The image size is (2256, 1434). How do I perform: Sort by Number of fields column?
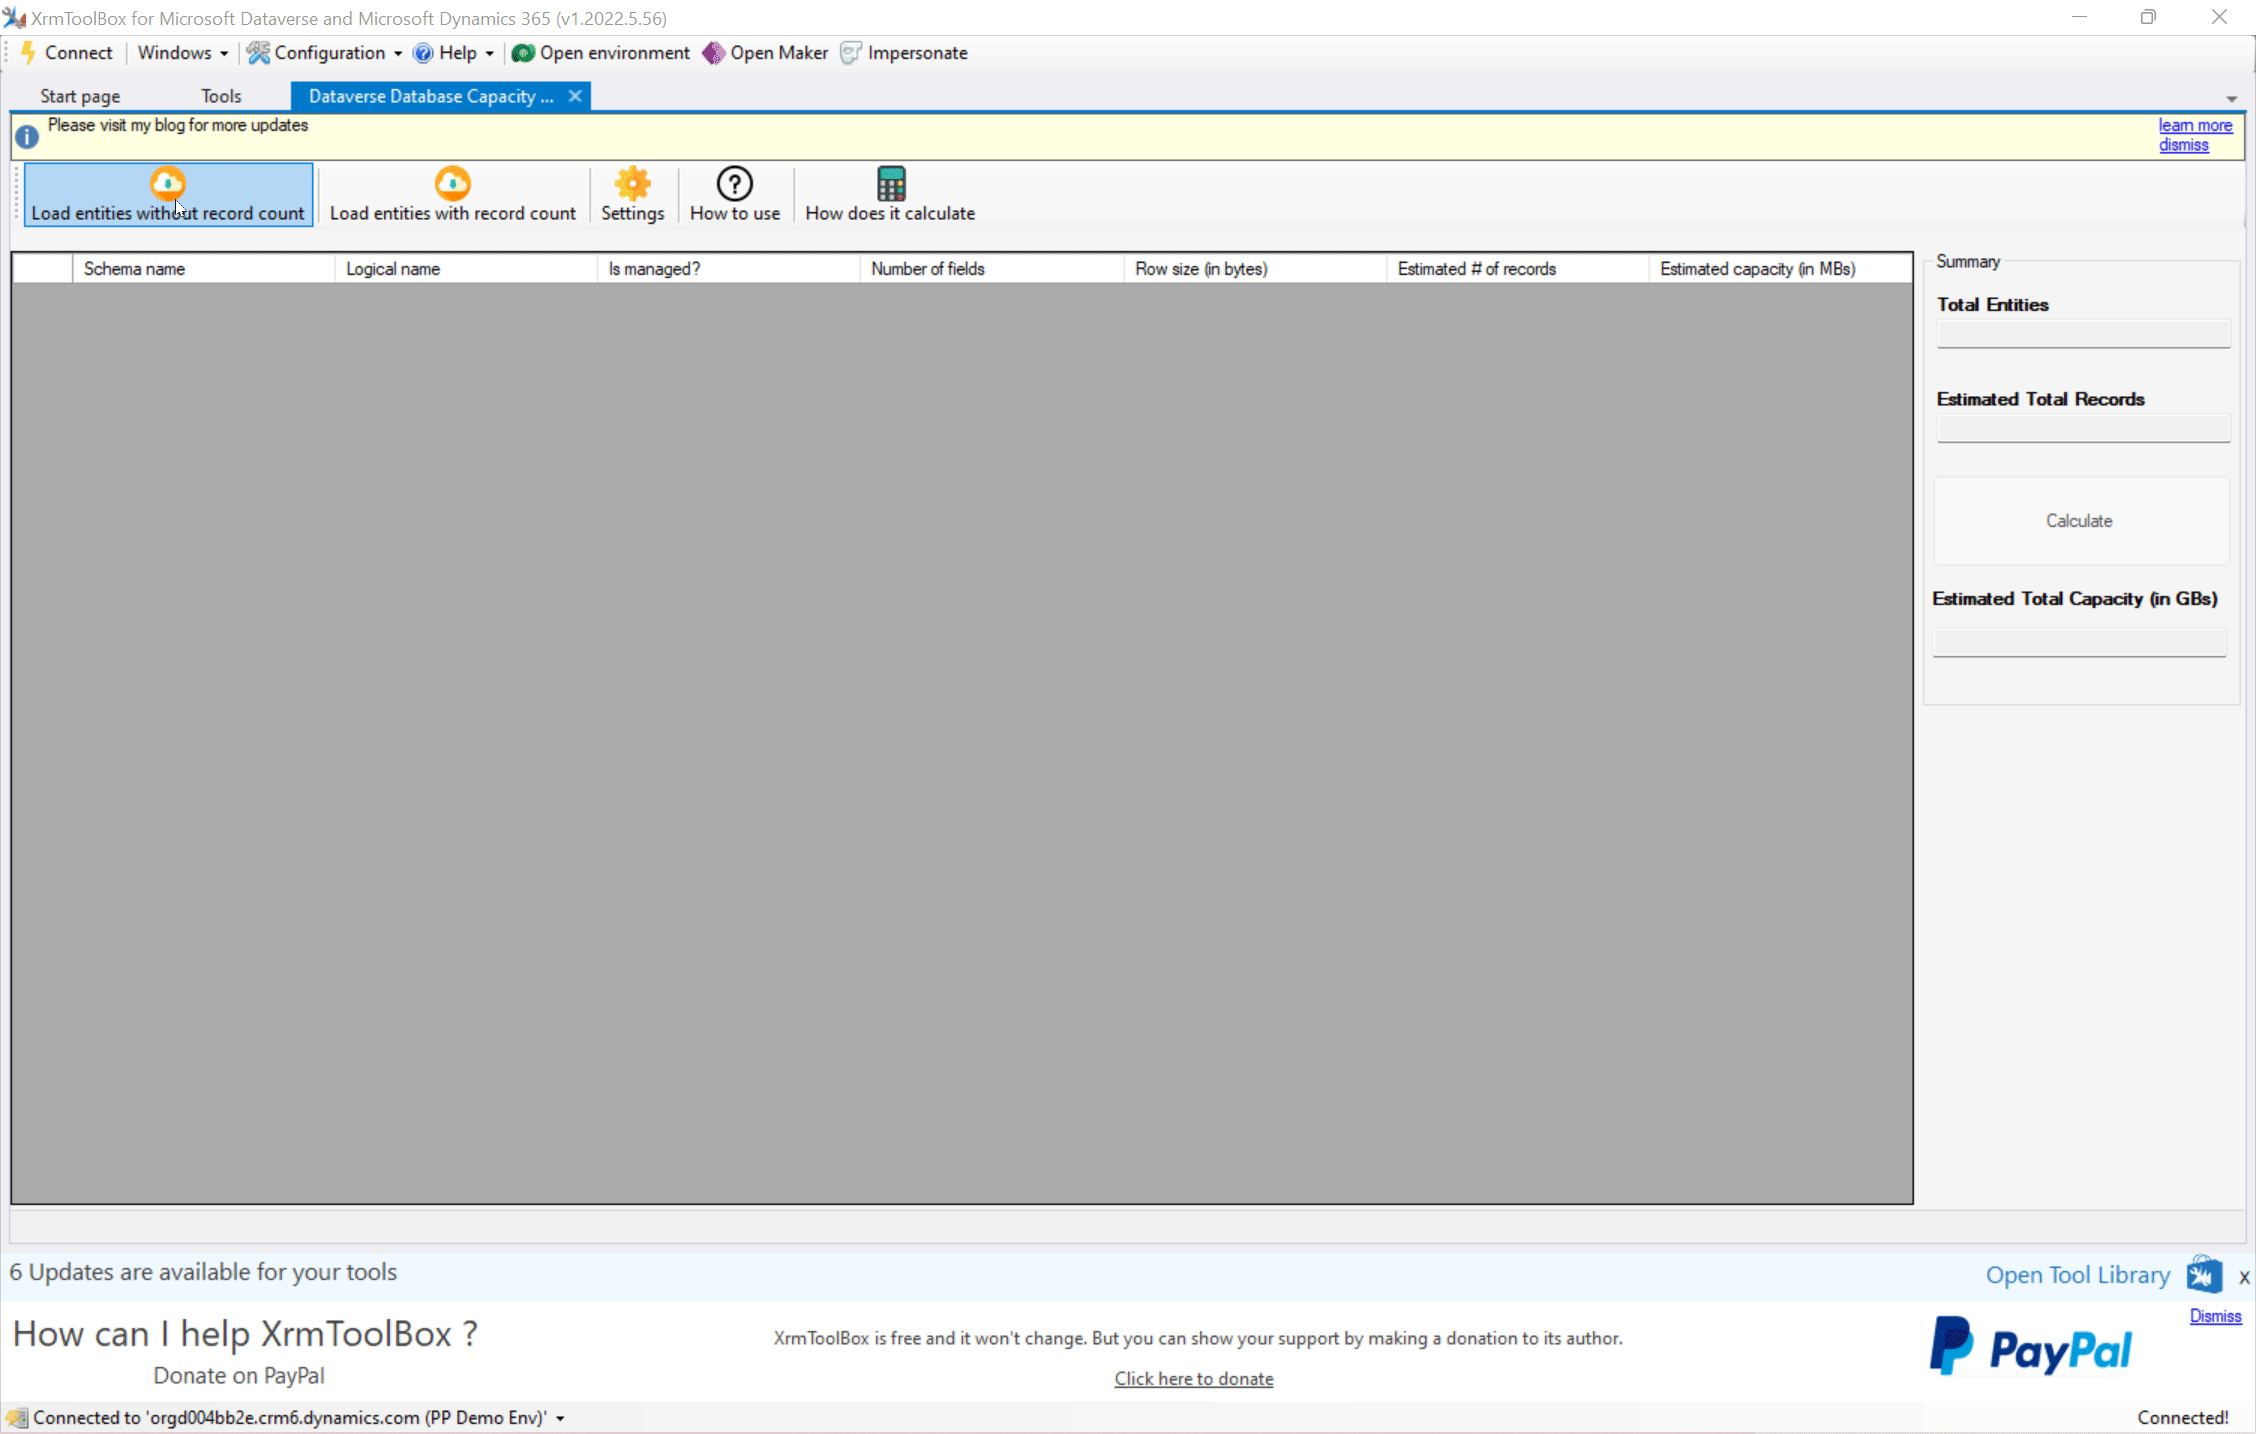point(991,268)
